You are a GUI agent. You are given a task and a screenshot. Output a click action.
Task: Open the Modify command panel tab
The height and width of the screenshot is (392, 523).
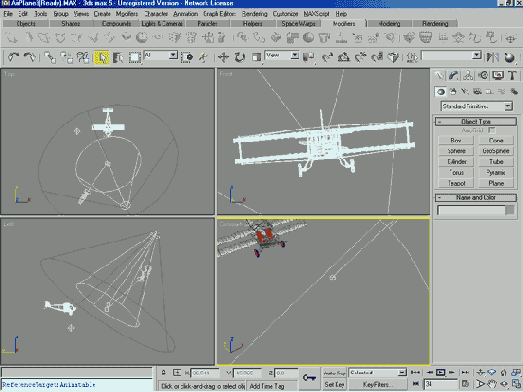tap(453, 75)
